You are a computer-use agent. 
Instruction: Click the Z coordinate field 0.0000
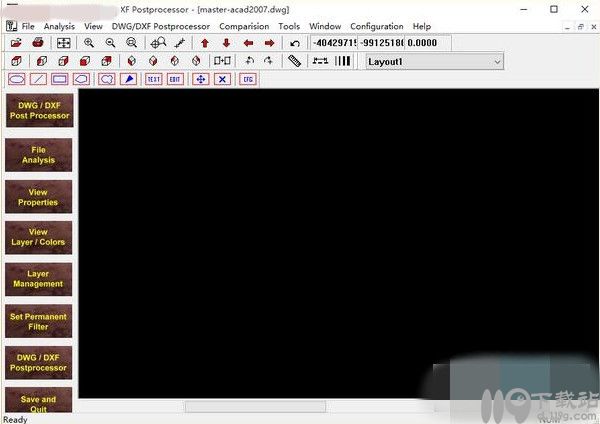(x=428, y=42)
